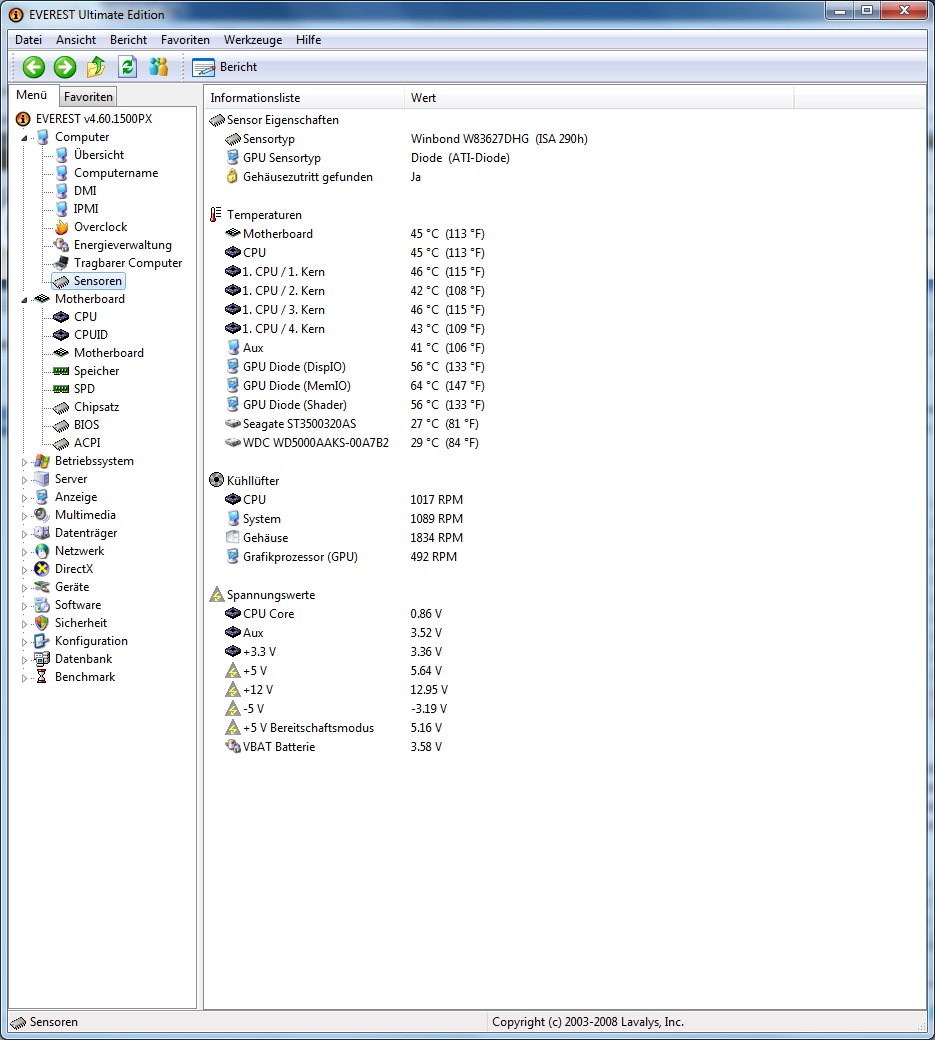Click the Temperaturen thermometer icon
The width and height of the screenshot is (935, 1042).
(216, 215)
